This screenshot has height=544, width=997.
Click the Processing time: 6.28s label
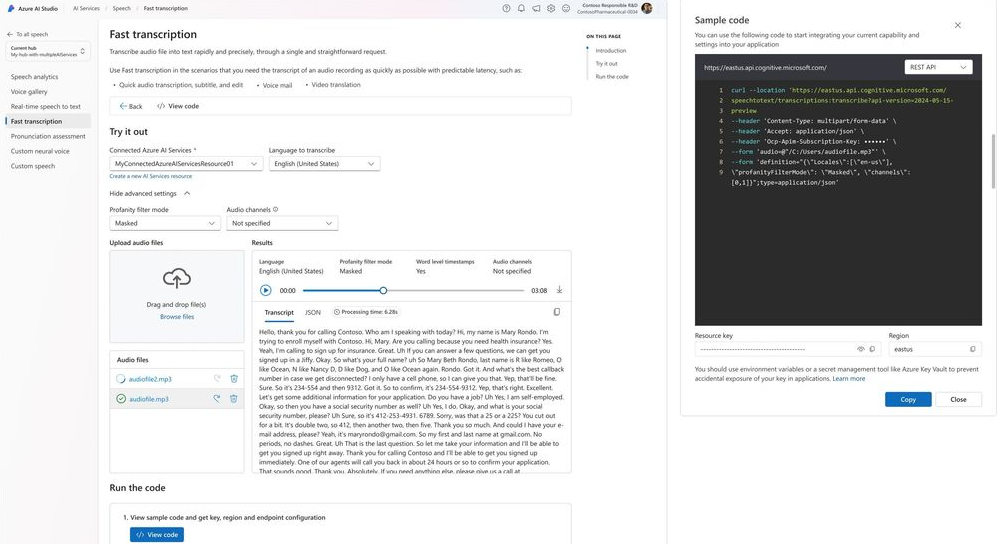[366, 312]
